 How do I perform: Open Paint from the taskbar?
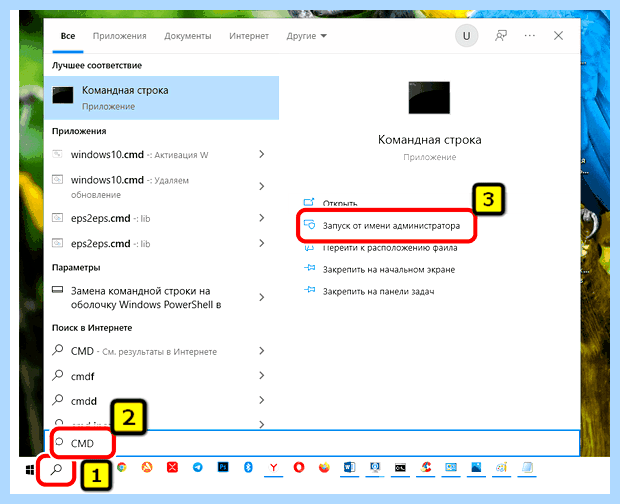pyautogui.click(x=501, y=468)
